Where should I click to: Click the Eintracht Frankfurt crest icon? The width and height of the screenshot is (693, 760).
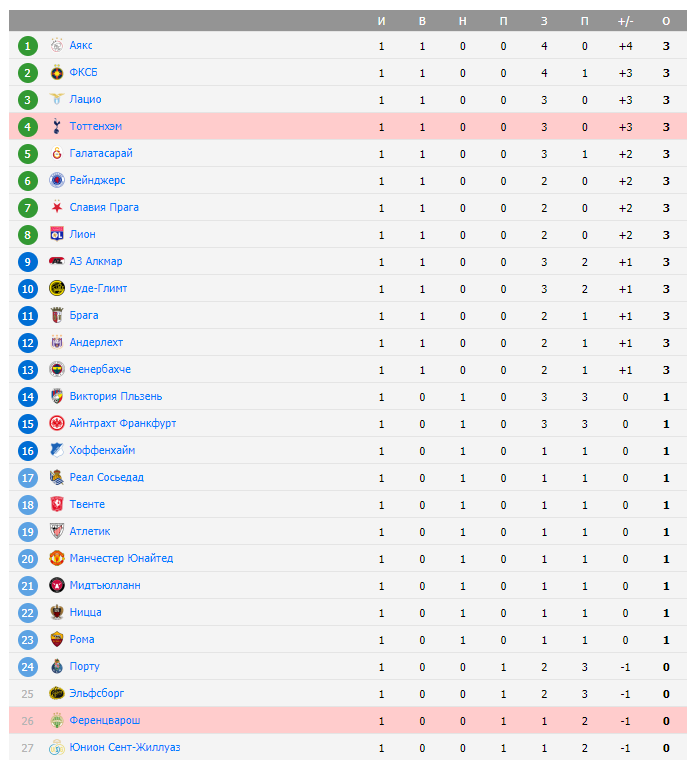pyautogui.click(x=57, y=423)
